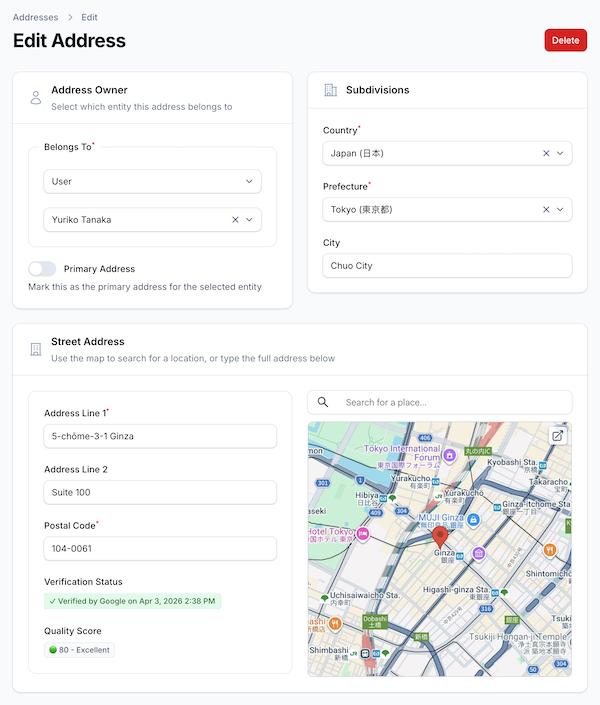The image size is (600, 705).
Task: Click the Delete button
Action: (x=565, y=40)
